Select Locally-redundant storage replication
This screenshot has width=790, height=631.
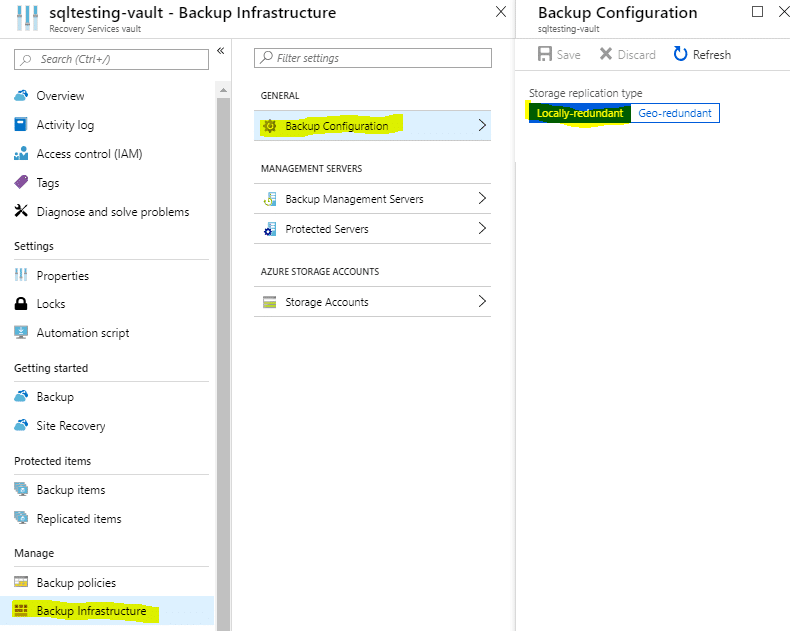pyautogui.click(x=580, y=113)
